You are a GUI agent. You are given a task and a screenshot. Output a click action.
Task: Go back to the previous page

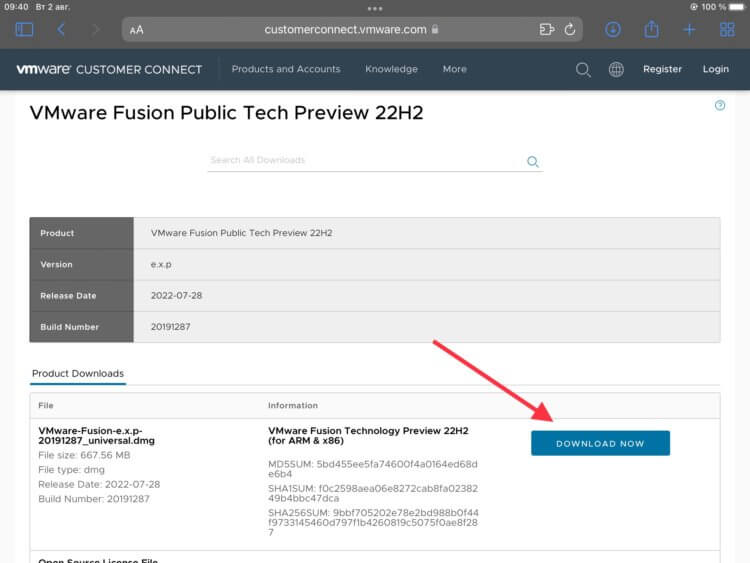pyautogui.click(x=61, y=29)
